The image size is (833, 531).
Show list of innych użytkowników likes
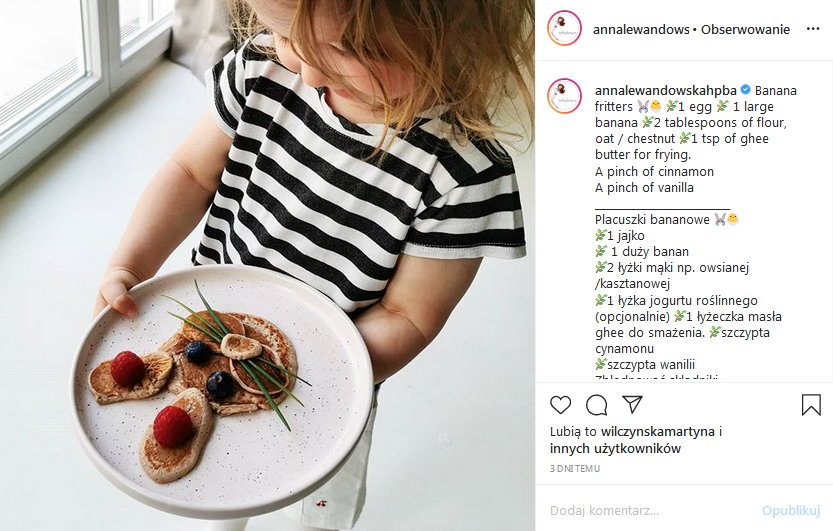coord(615,449)
